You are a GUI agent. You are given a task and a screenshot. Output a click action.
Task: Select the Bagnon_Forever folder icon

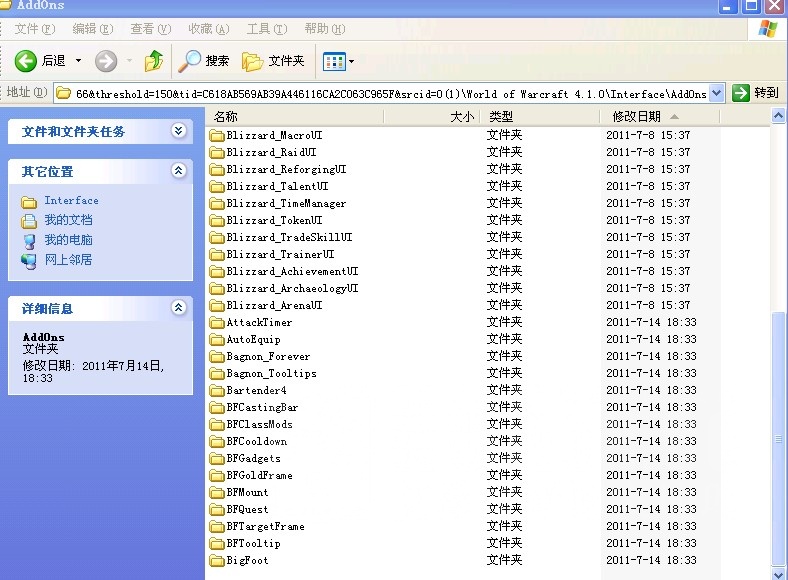pos(217,357)
